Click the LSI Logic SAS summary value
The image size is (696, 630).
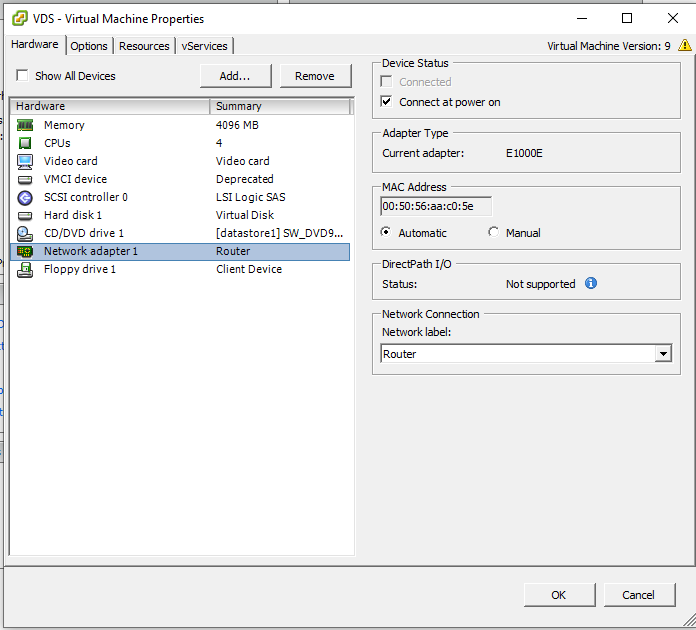point(251,197)
